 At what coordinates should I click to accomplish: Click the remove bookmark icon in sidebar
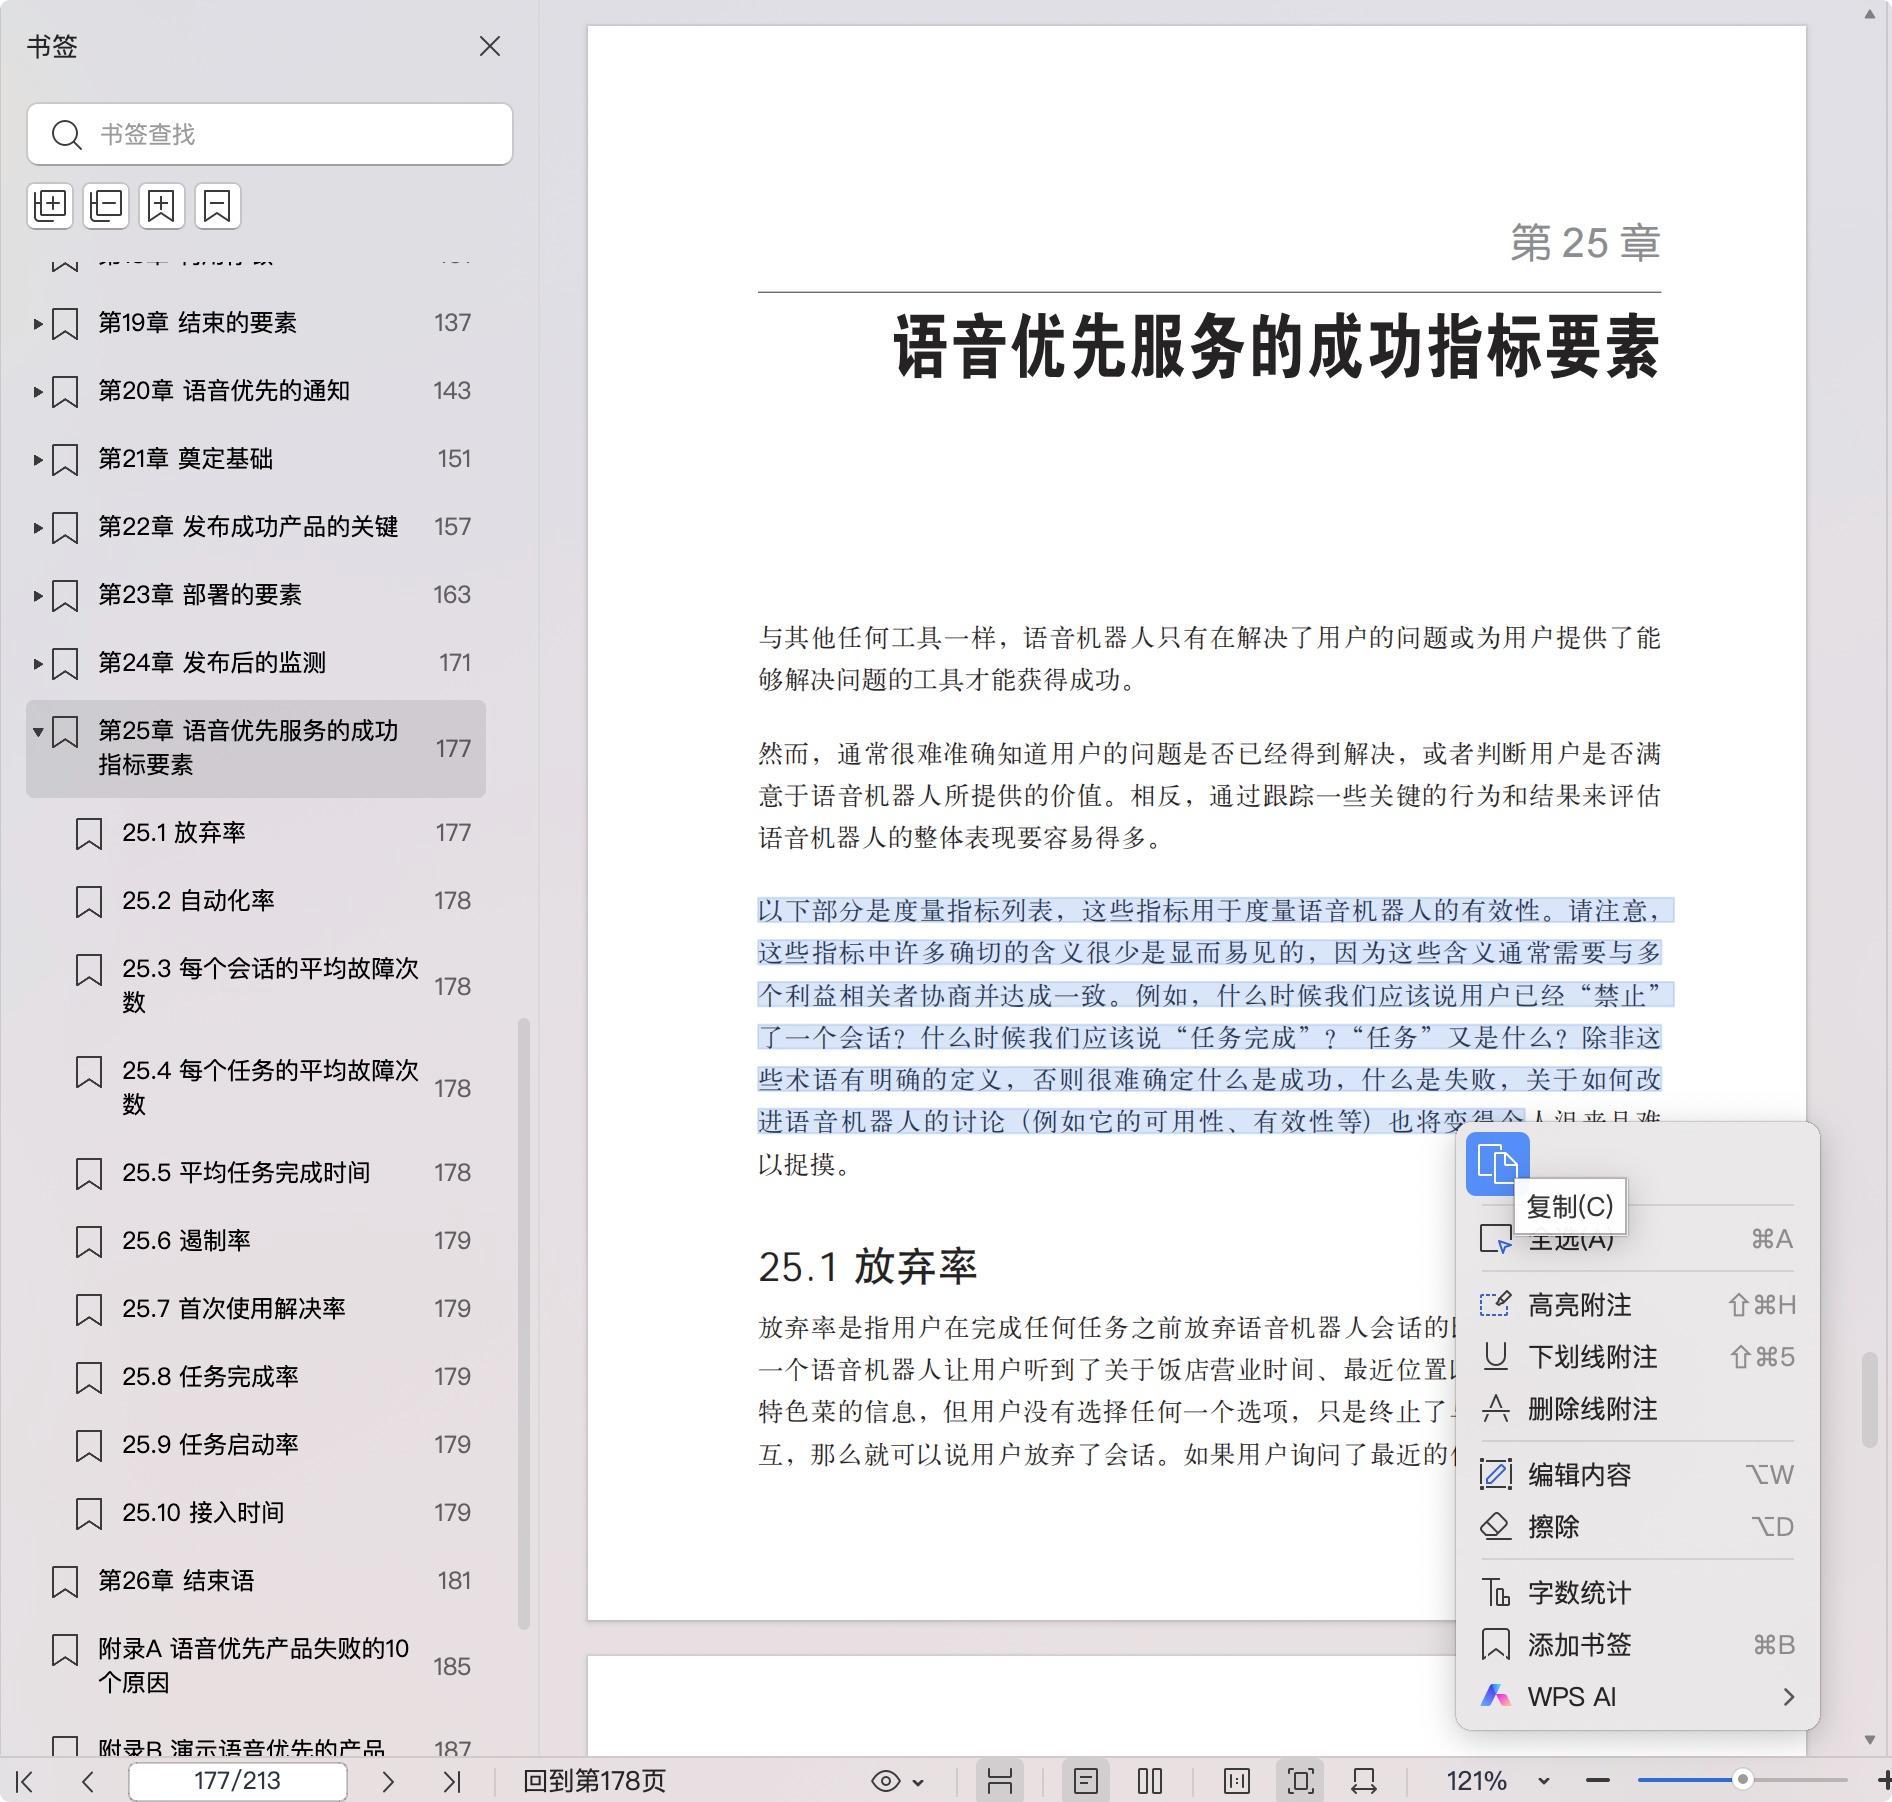point(217,206)
